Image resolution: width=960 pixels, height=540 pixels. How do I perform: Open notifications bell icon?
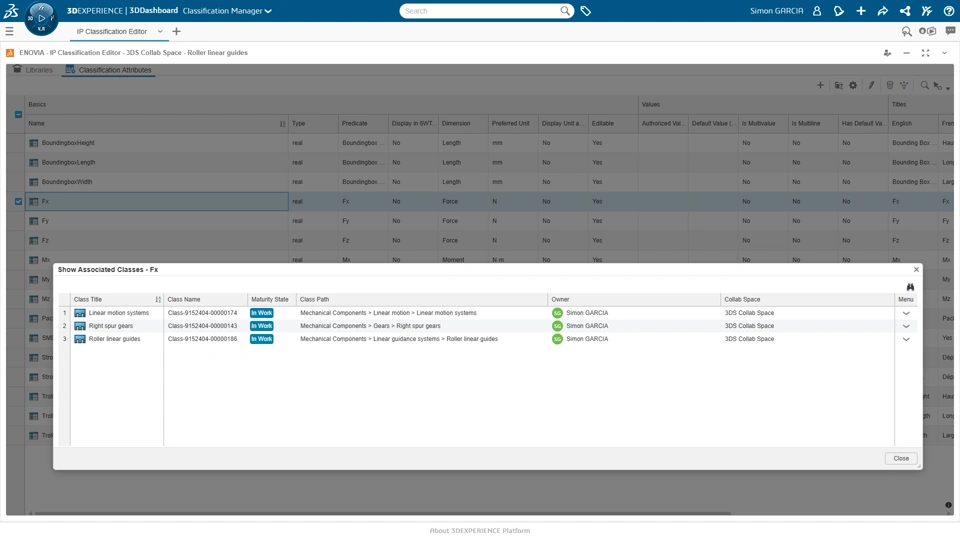[x=839, y=11]
